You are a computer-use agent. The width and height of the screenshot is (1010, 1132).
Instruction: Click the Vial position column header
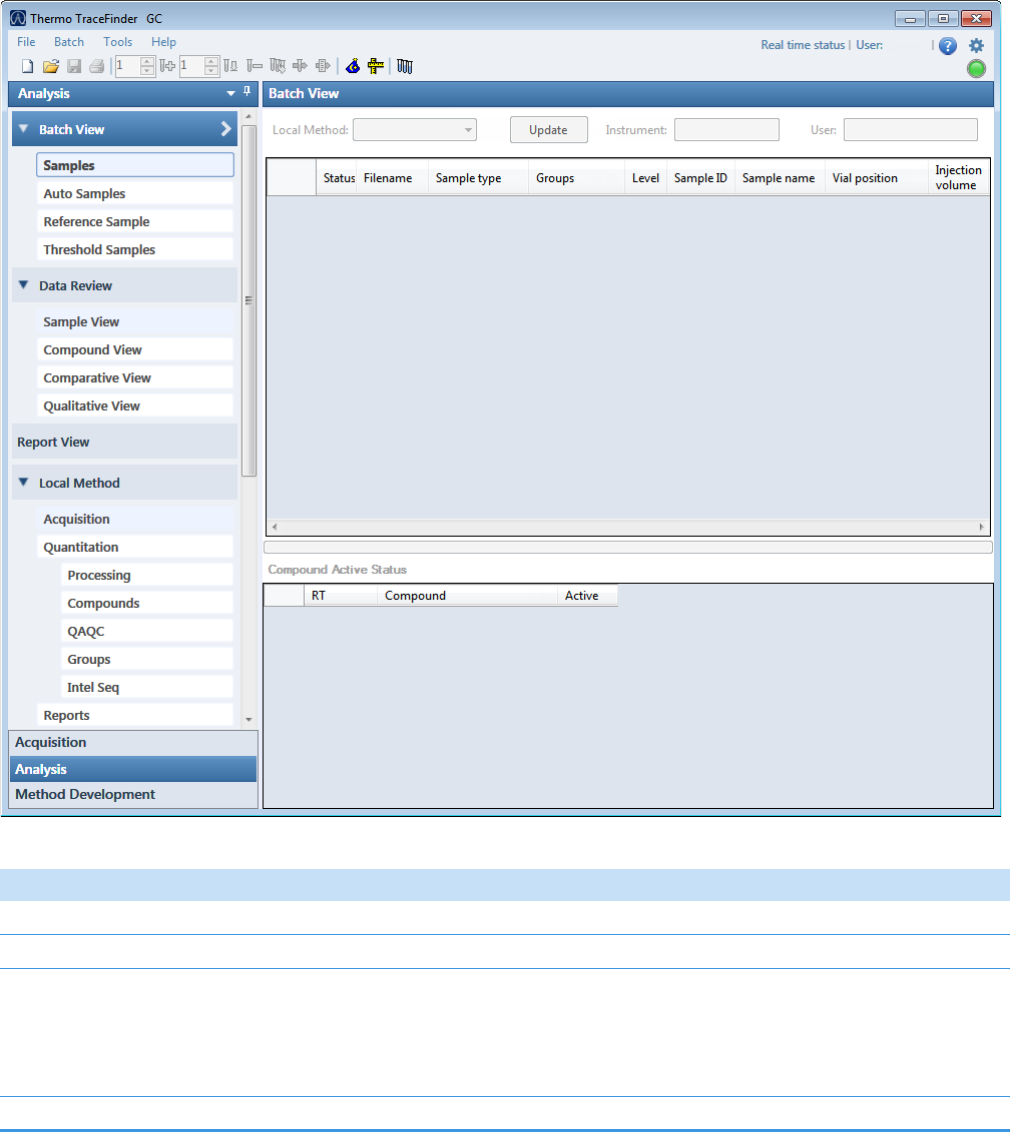(876, 178)
